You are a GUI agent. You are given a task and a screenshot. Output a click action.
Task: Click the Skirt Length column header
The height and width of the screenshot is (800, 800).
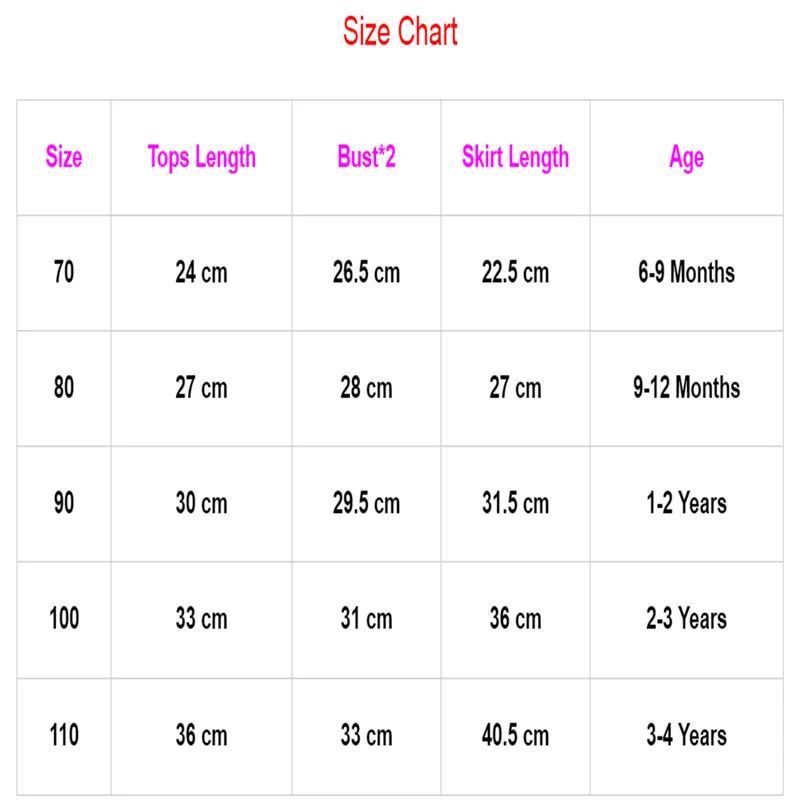pos(515,157)
